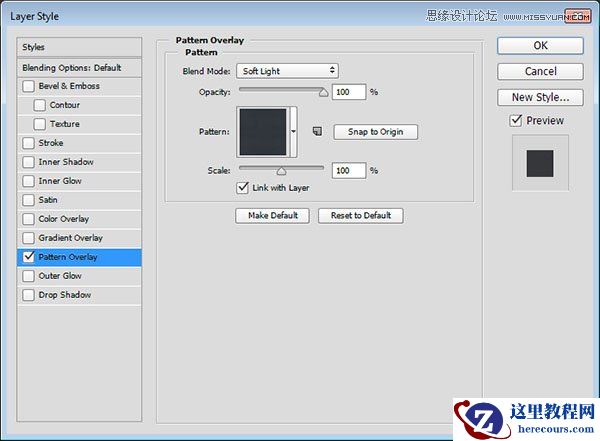
Task: Select the Drop Shadow style label
Action: coord(65,295)
